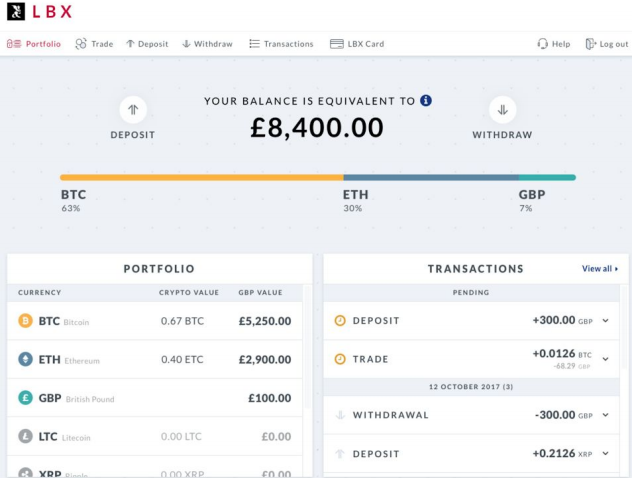632x478 pixels.
Task: Click the LBX logo icon
Action: [16, 11]
